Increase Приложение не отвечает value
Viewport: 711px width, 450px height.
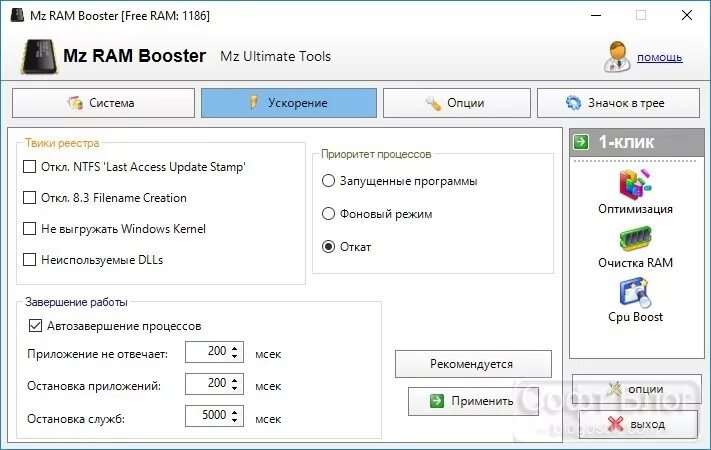234,348
